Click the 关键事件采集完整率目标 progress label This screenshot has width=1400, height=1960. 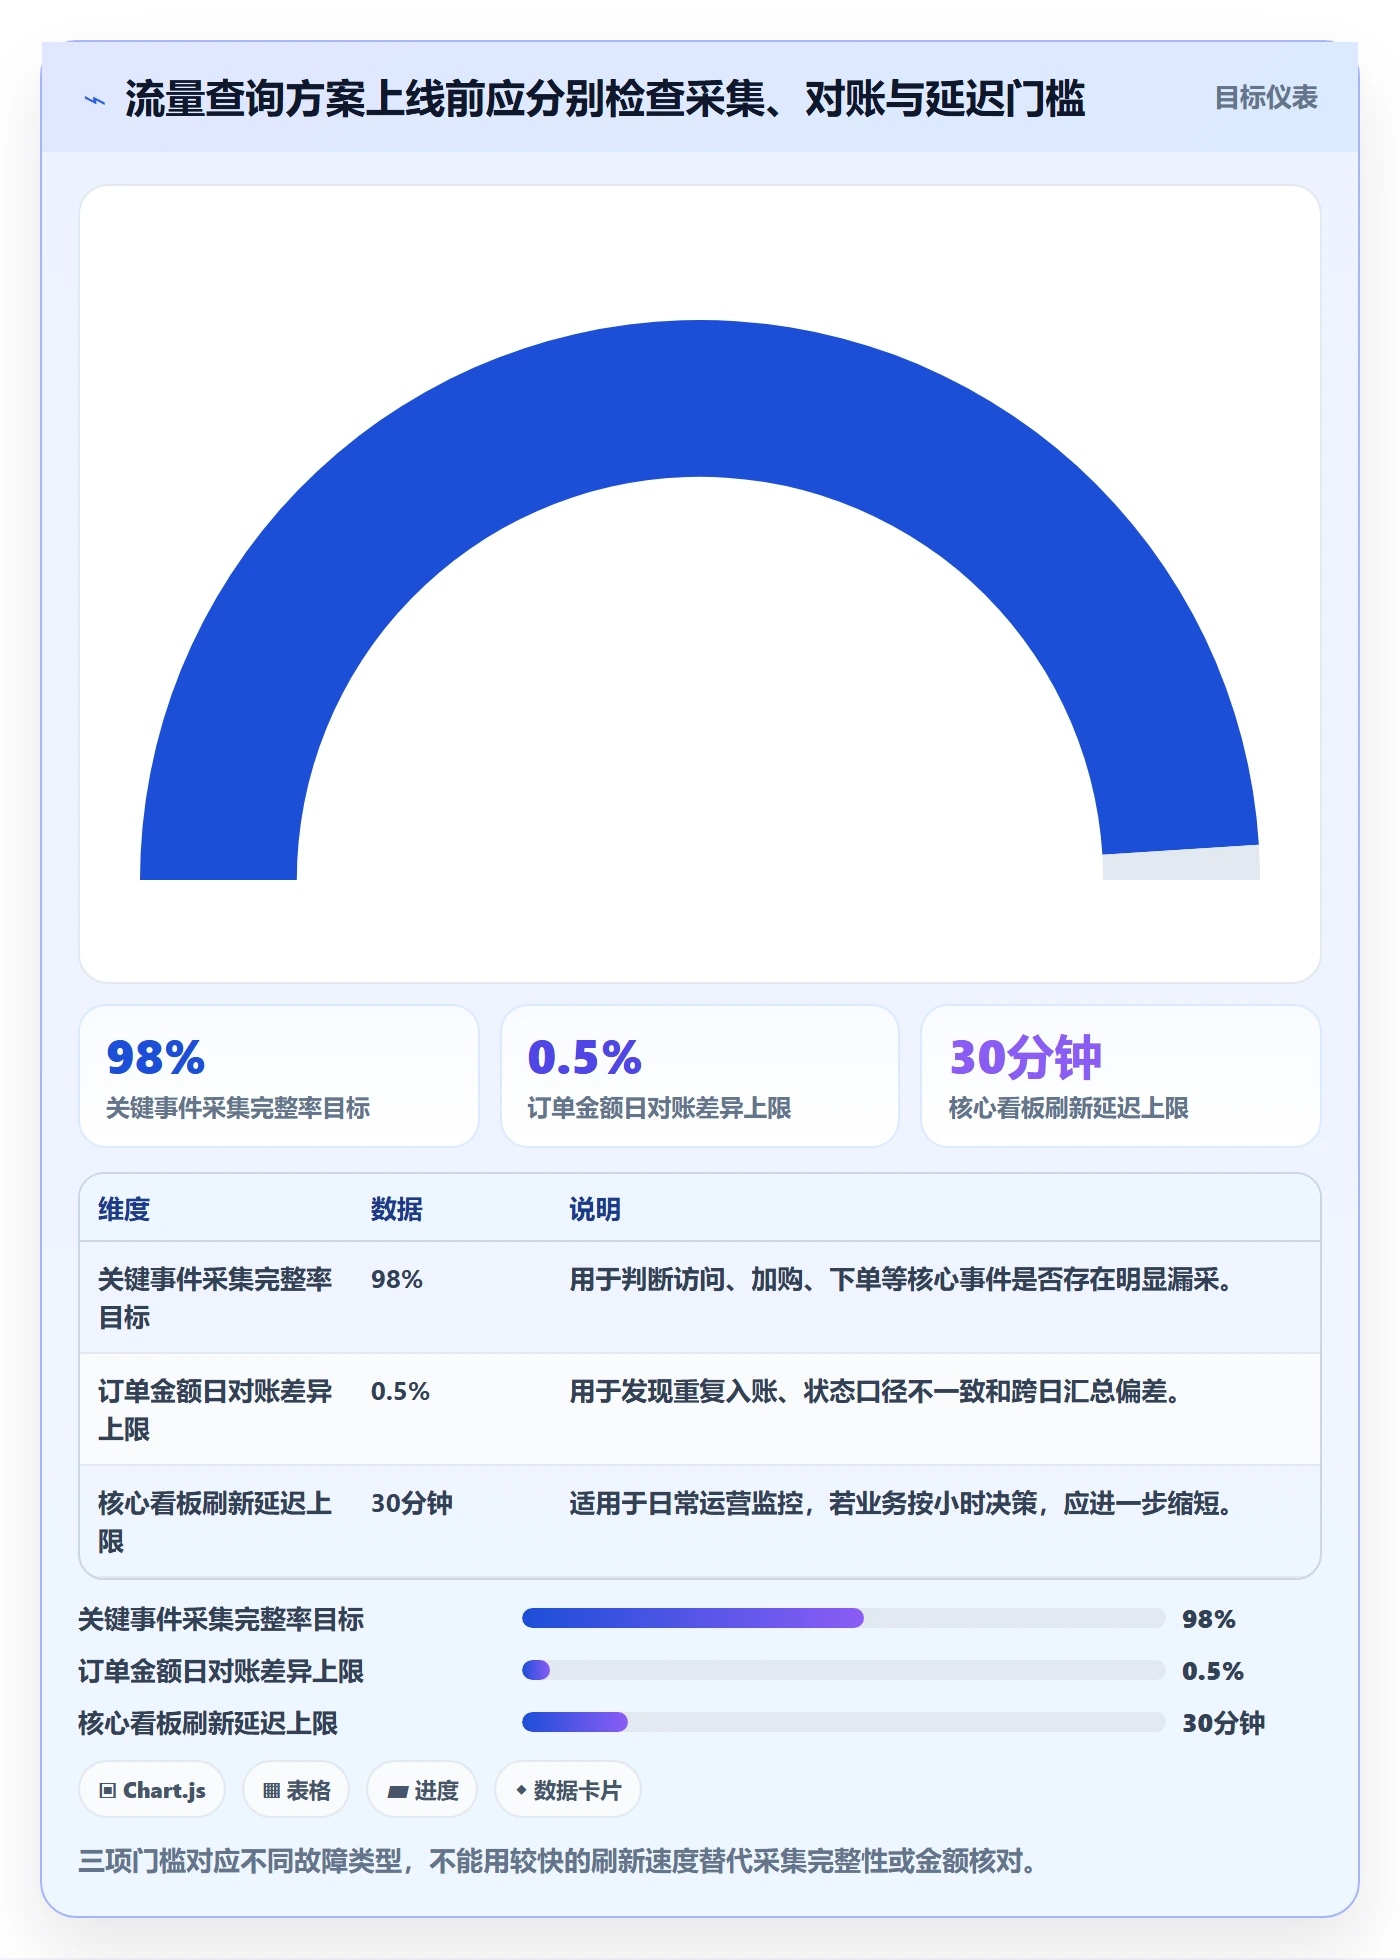(221, 1619)
